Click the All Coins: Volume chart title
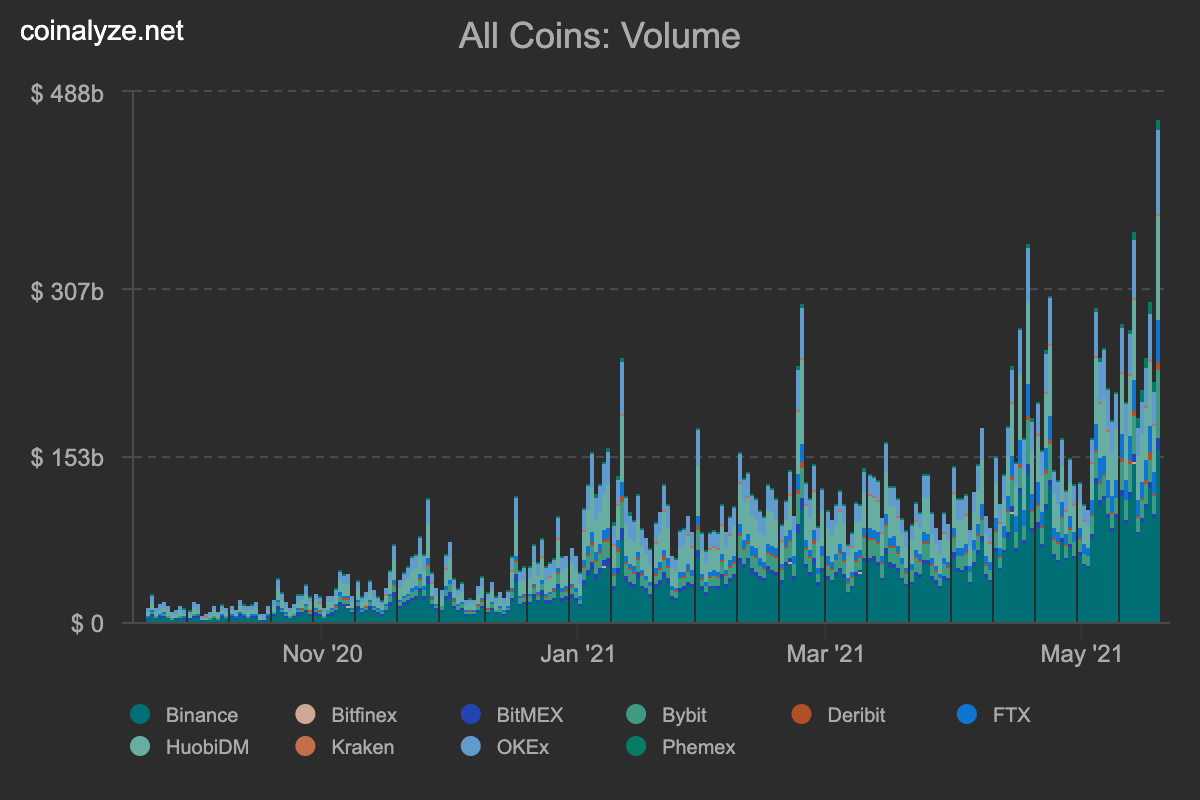Image resolution: width=1200 pixels, height=800 pixels. (599, 36)
